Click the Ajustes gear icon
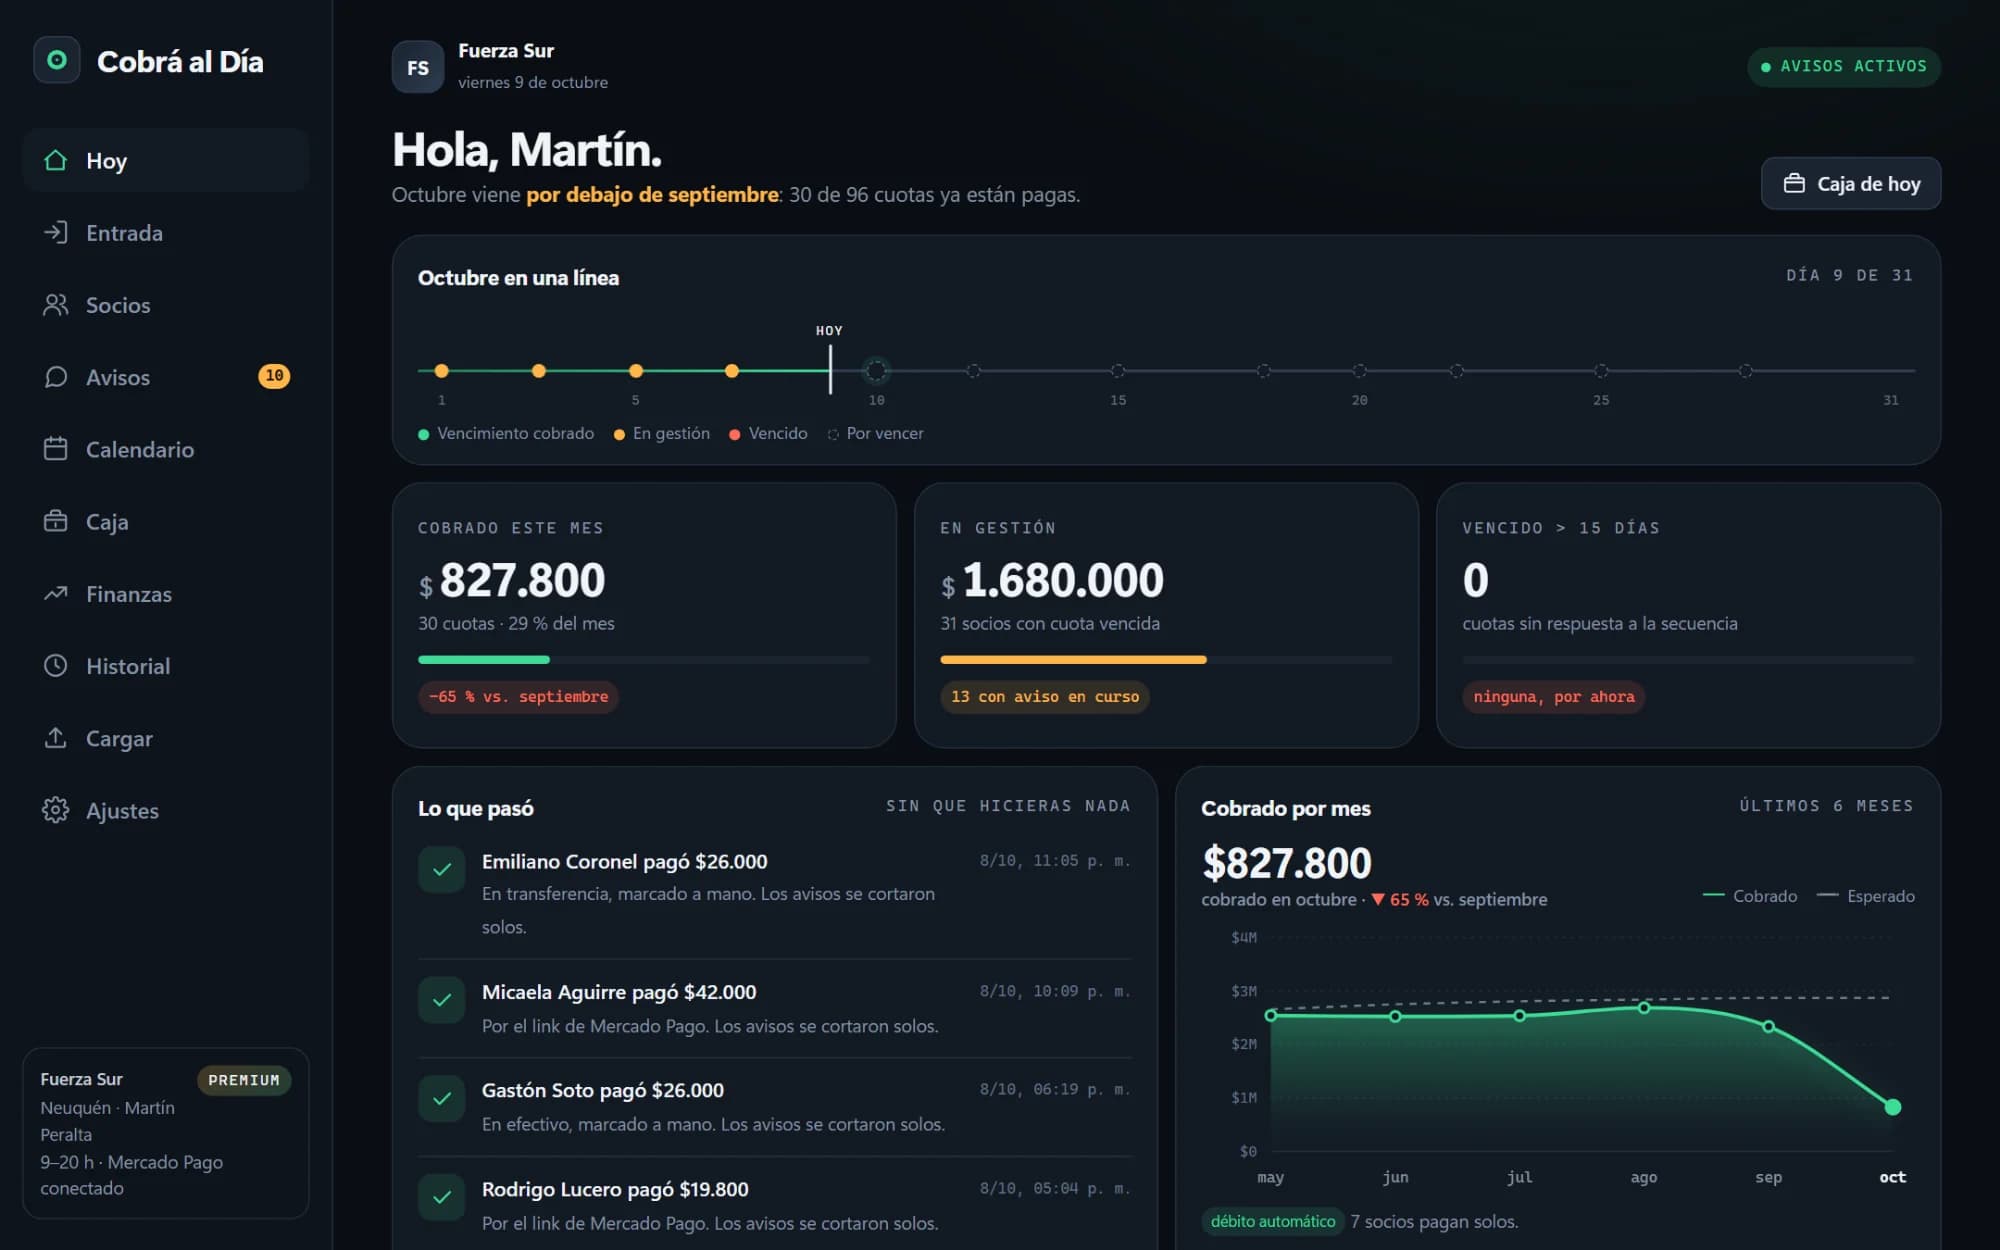 (56, 810)
